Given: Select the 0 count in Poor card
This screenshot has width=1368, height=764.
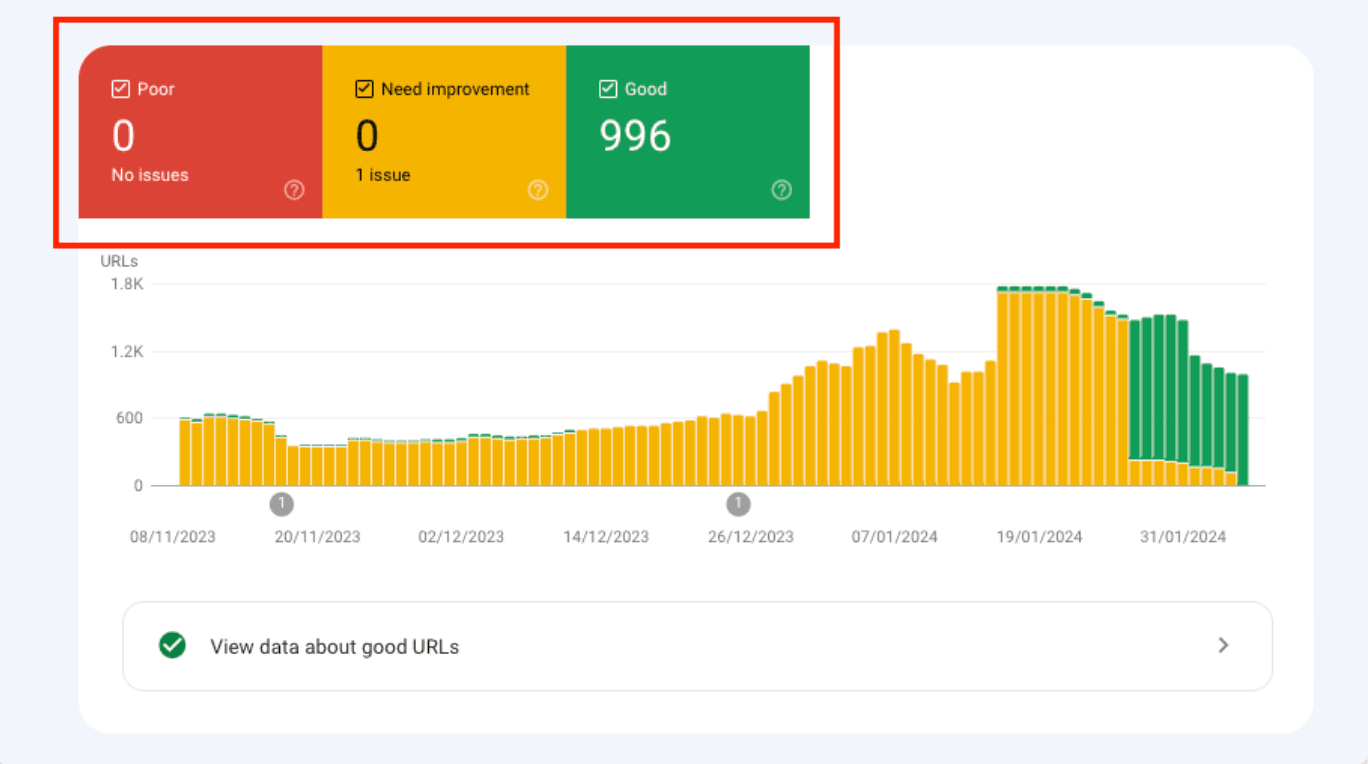Looking at the screenshot, I should 123,136.
